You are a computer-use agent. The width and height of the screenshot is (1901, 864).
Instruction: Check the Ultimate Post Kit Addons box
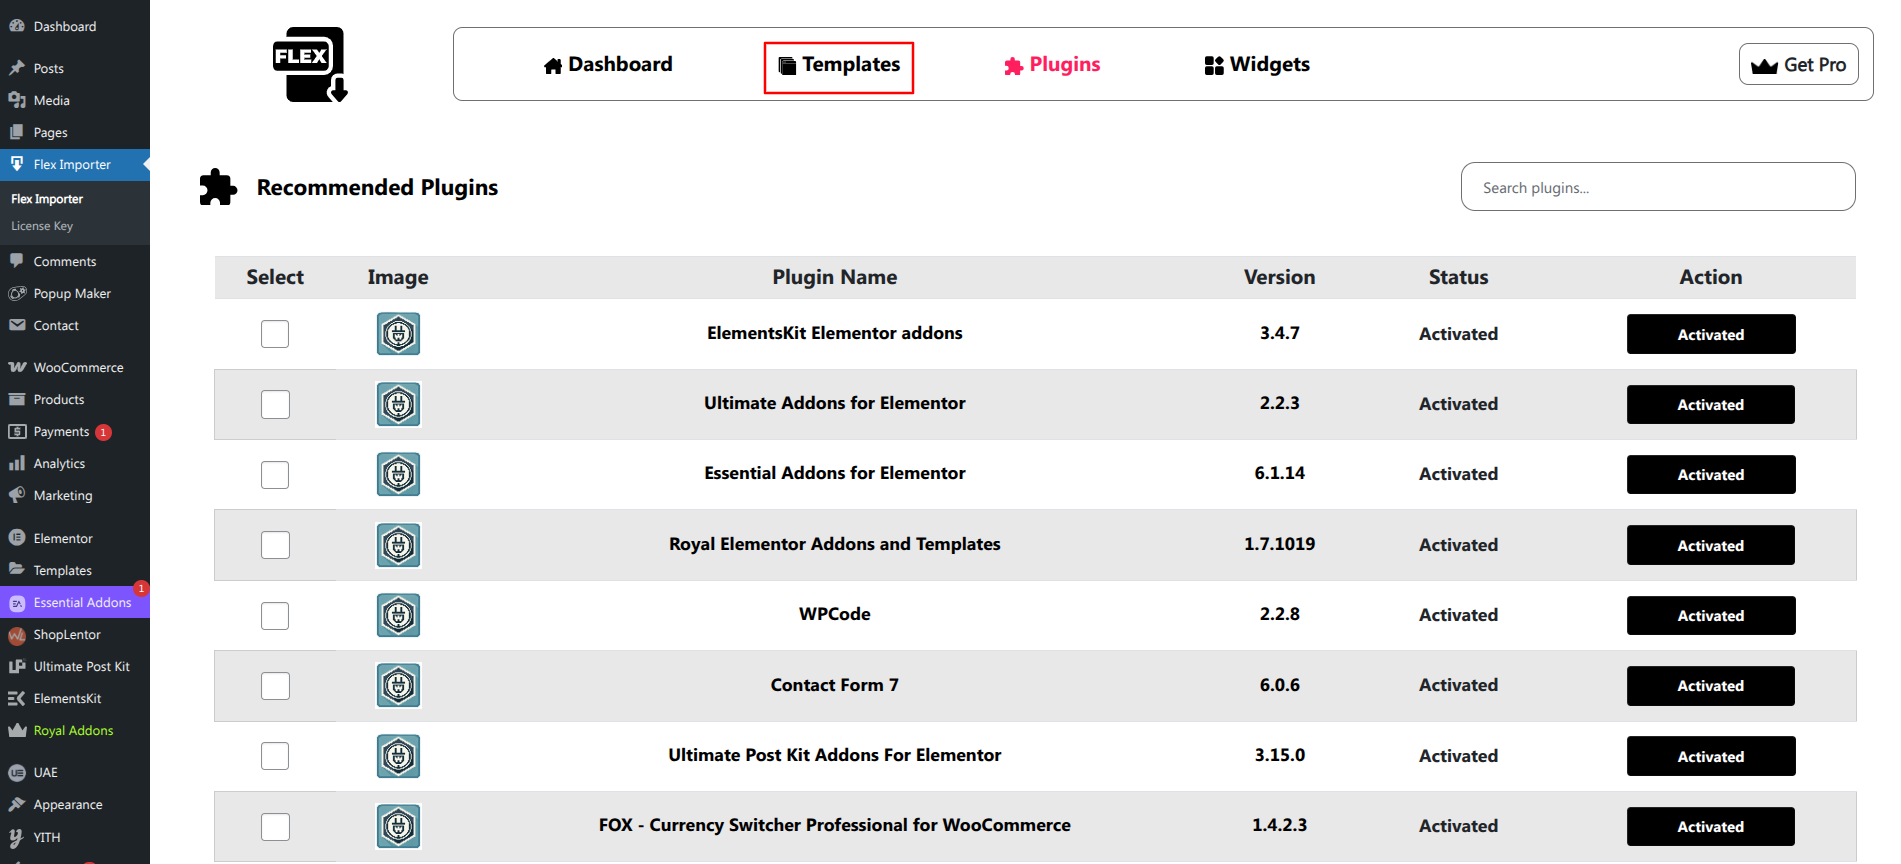coord(275,756)
